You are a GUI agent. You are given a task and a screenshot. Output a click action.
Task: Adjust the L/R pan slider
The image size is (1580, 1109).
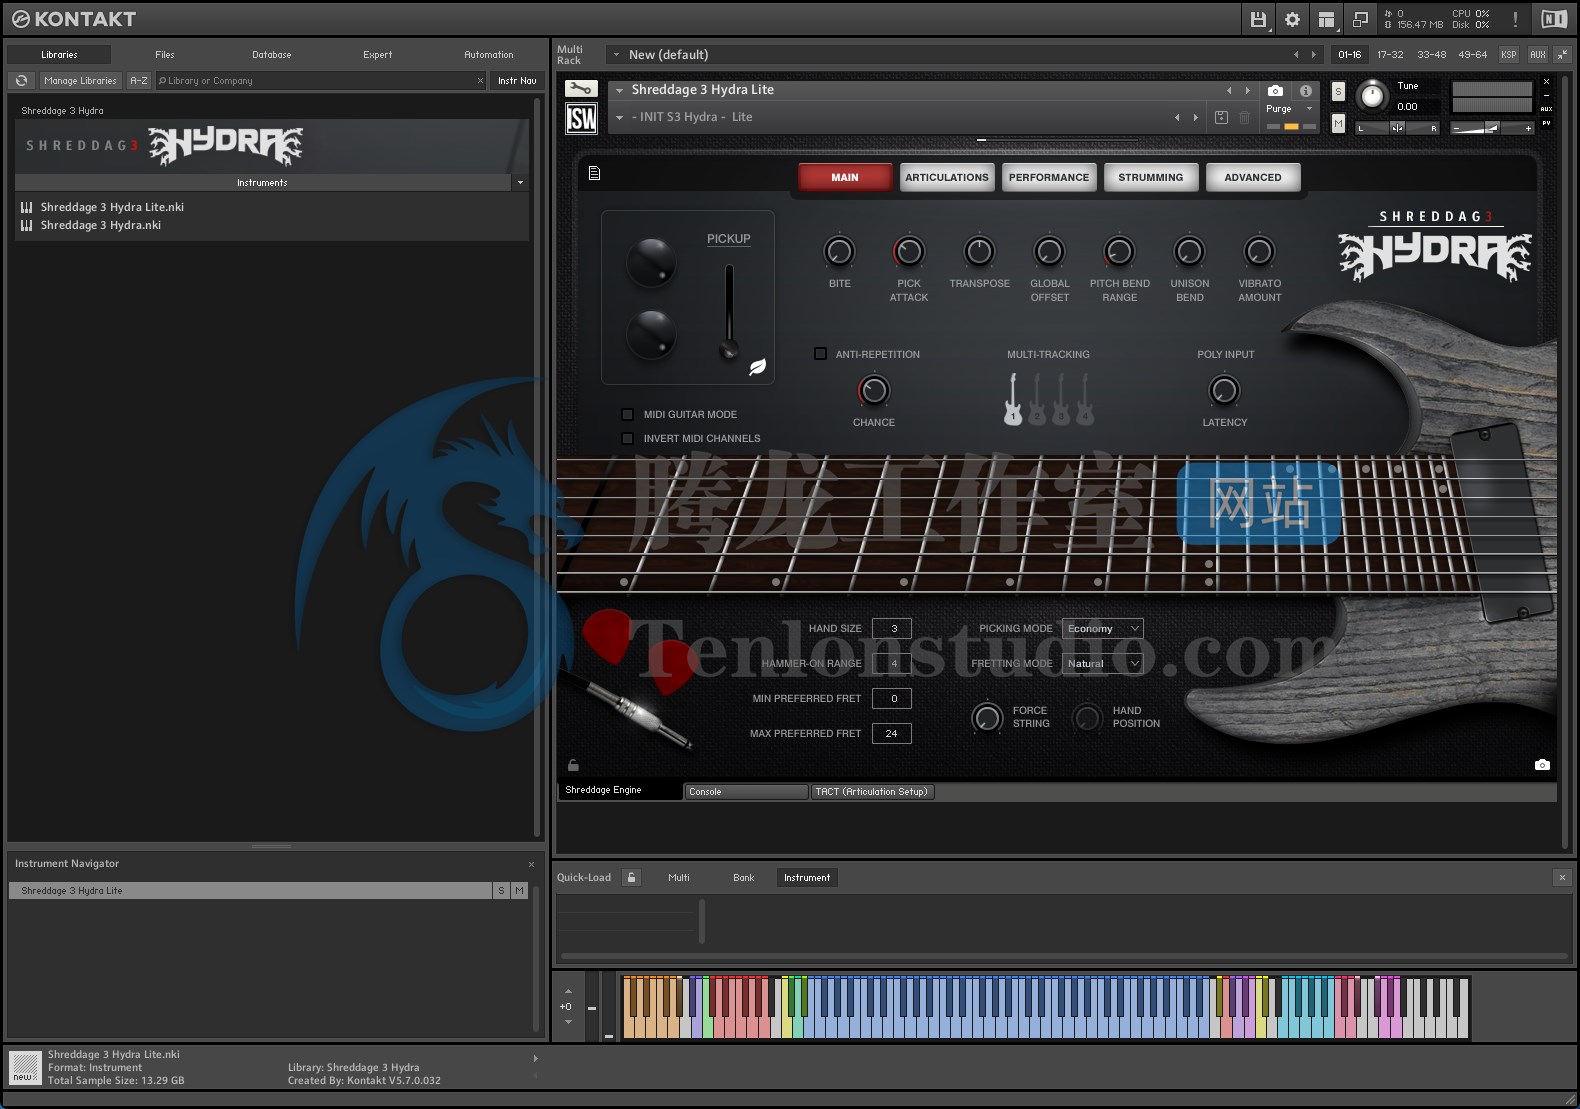tap(1397, 128)
